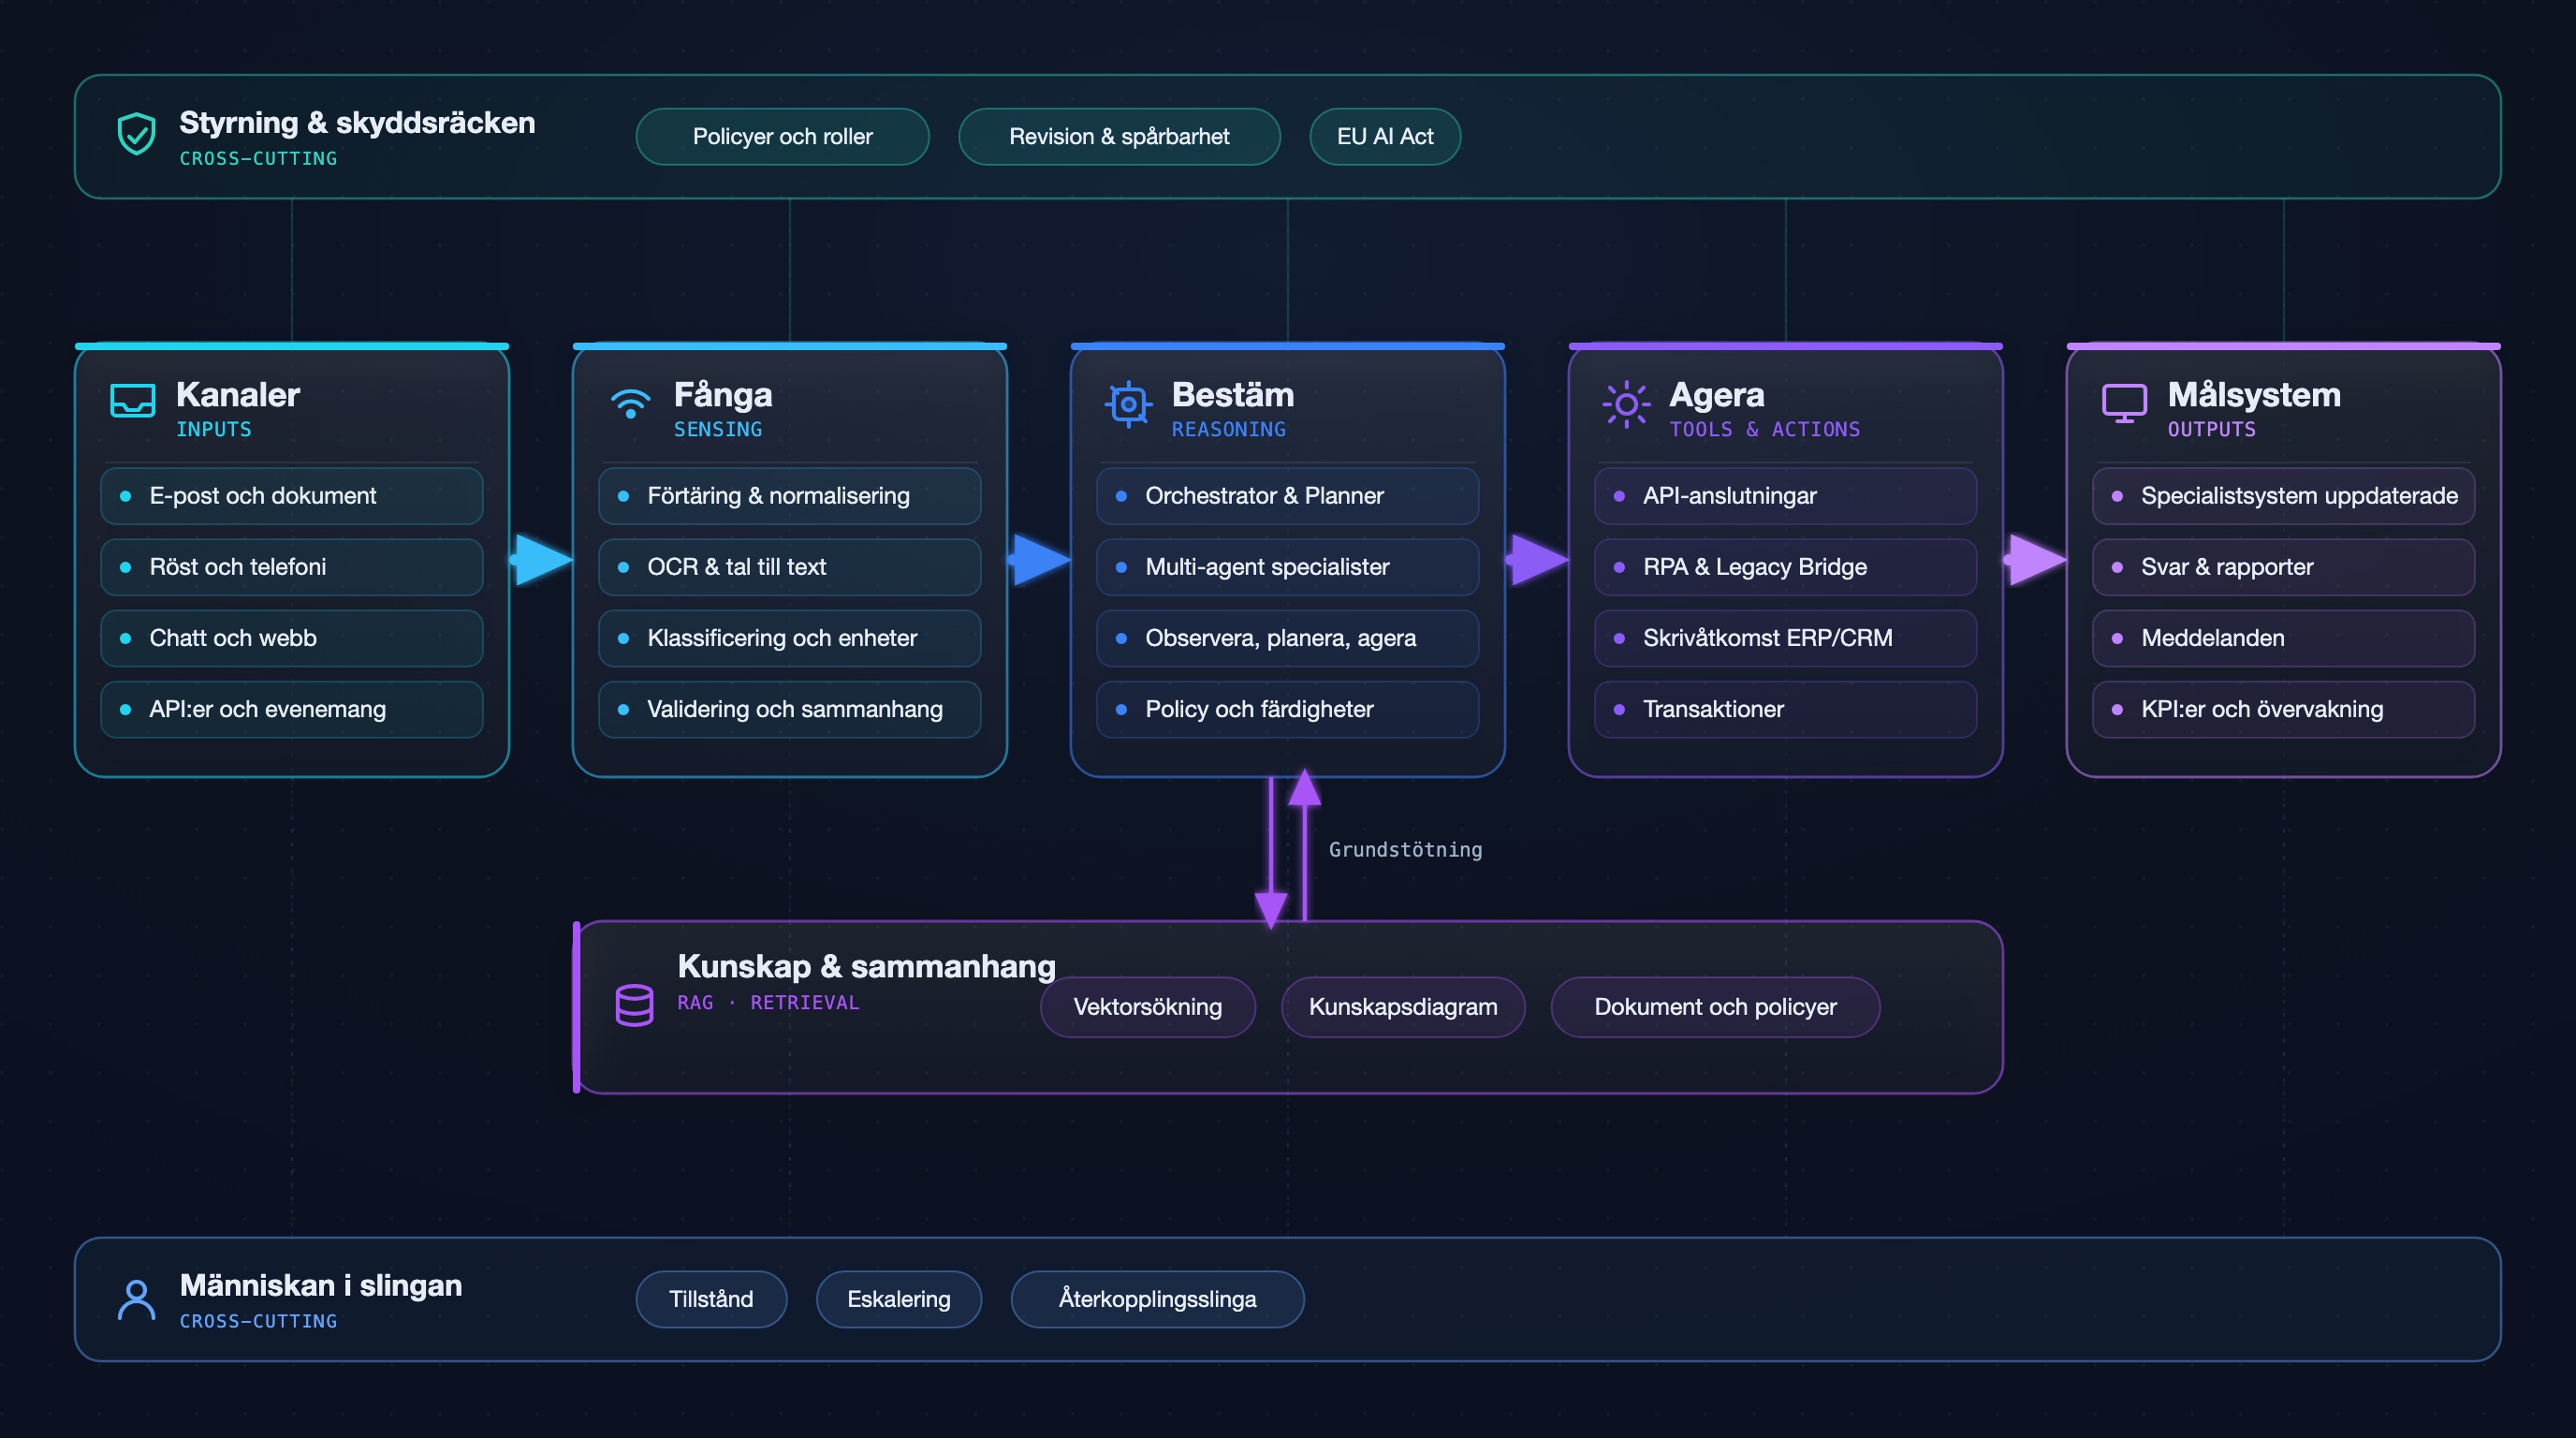Click the monitor icon beside Målsystem
Viewport: 2576px width, 1438px height.
point(2124,403)
